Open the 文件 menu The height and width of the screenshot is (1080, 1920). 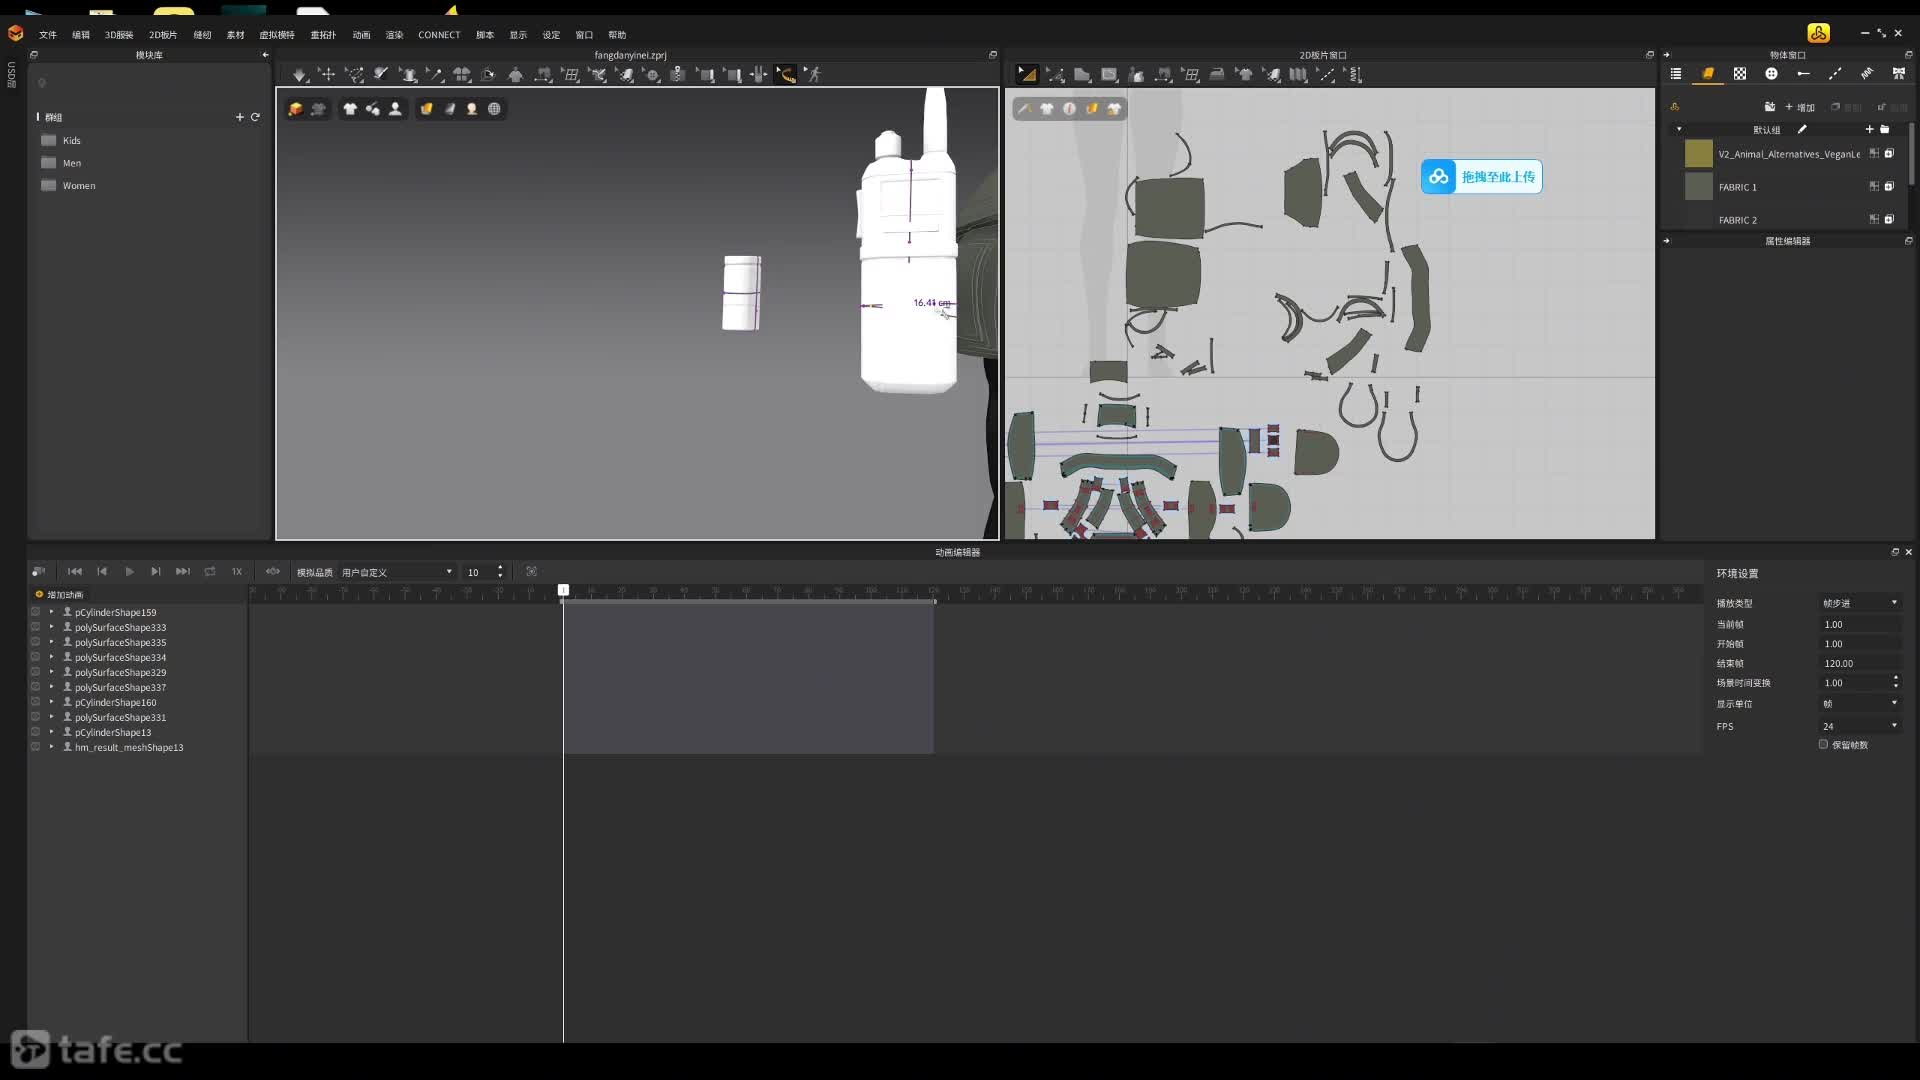pos(48,35)
